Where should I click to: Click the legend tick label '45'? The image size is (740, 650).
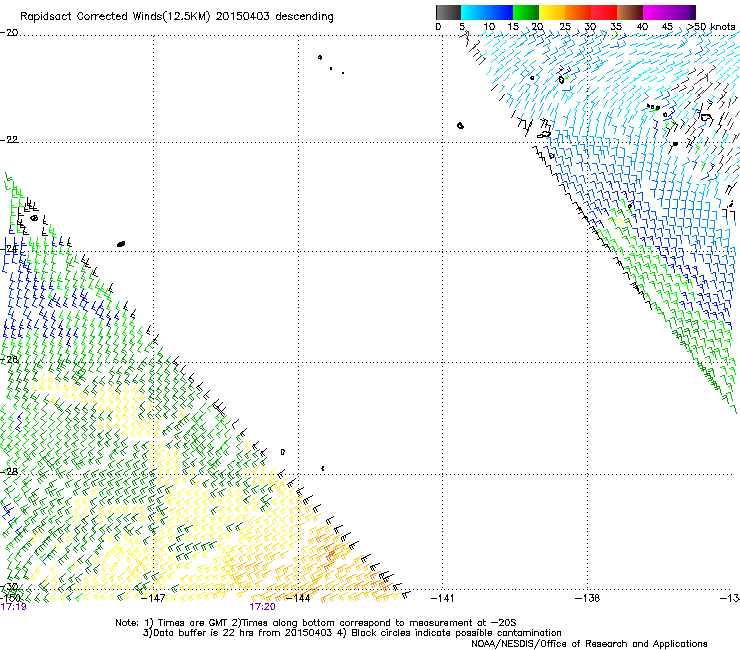point(667,27)
